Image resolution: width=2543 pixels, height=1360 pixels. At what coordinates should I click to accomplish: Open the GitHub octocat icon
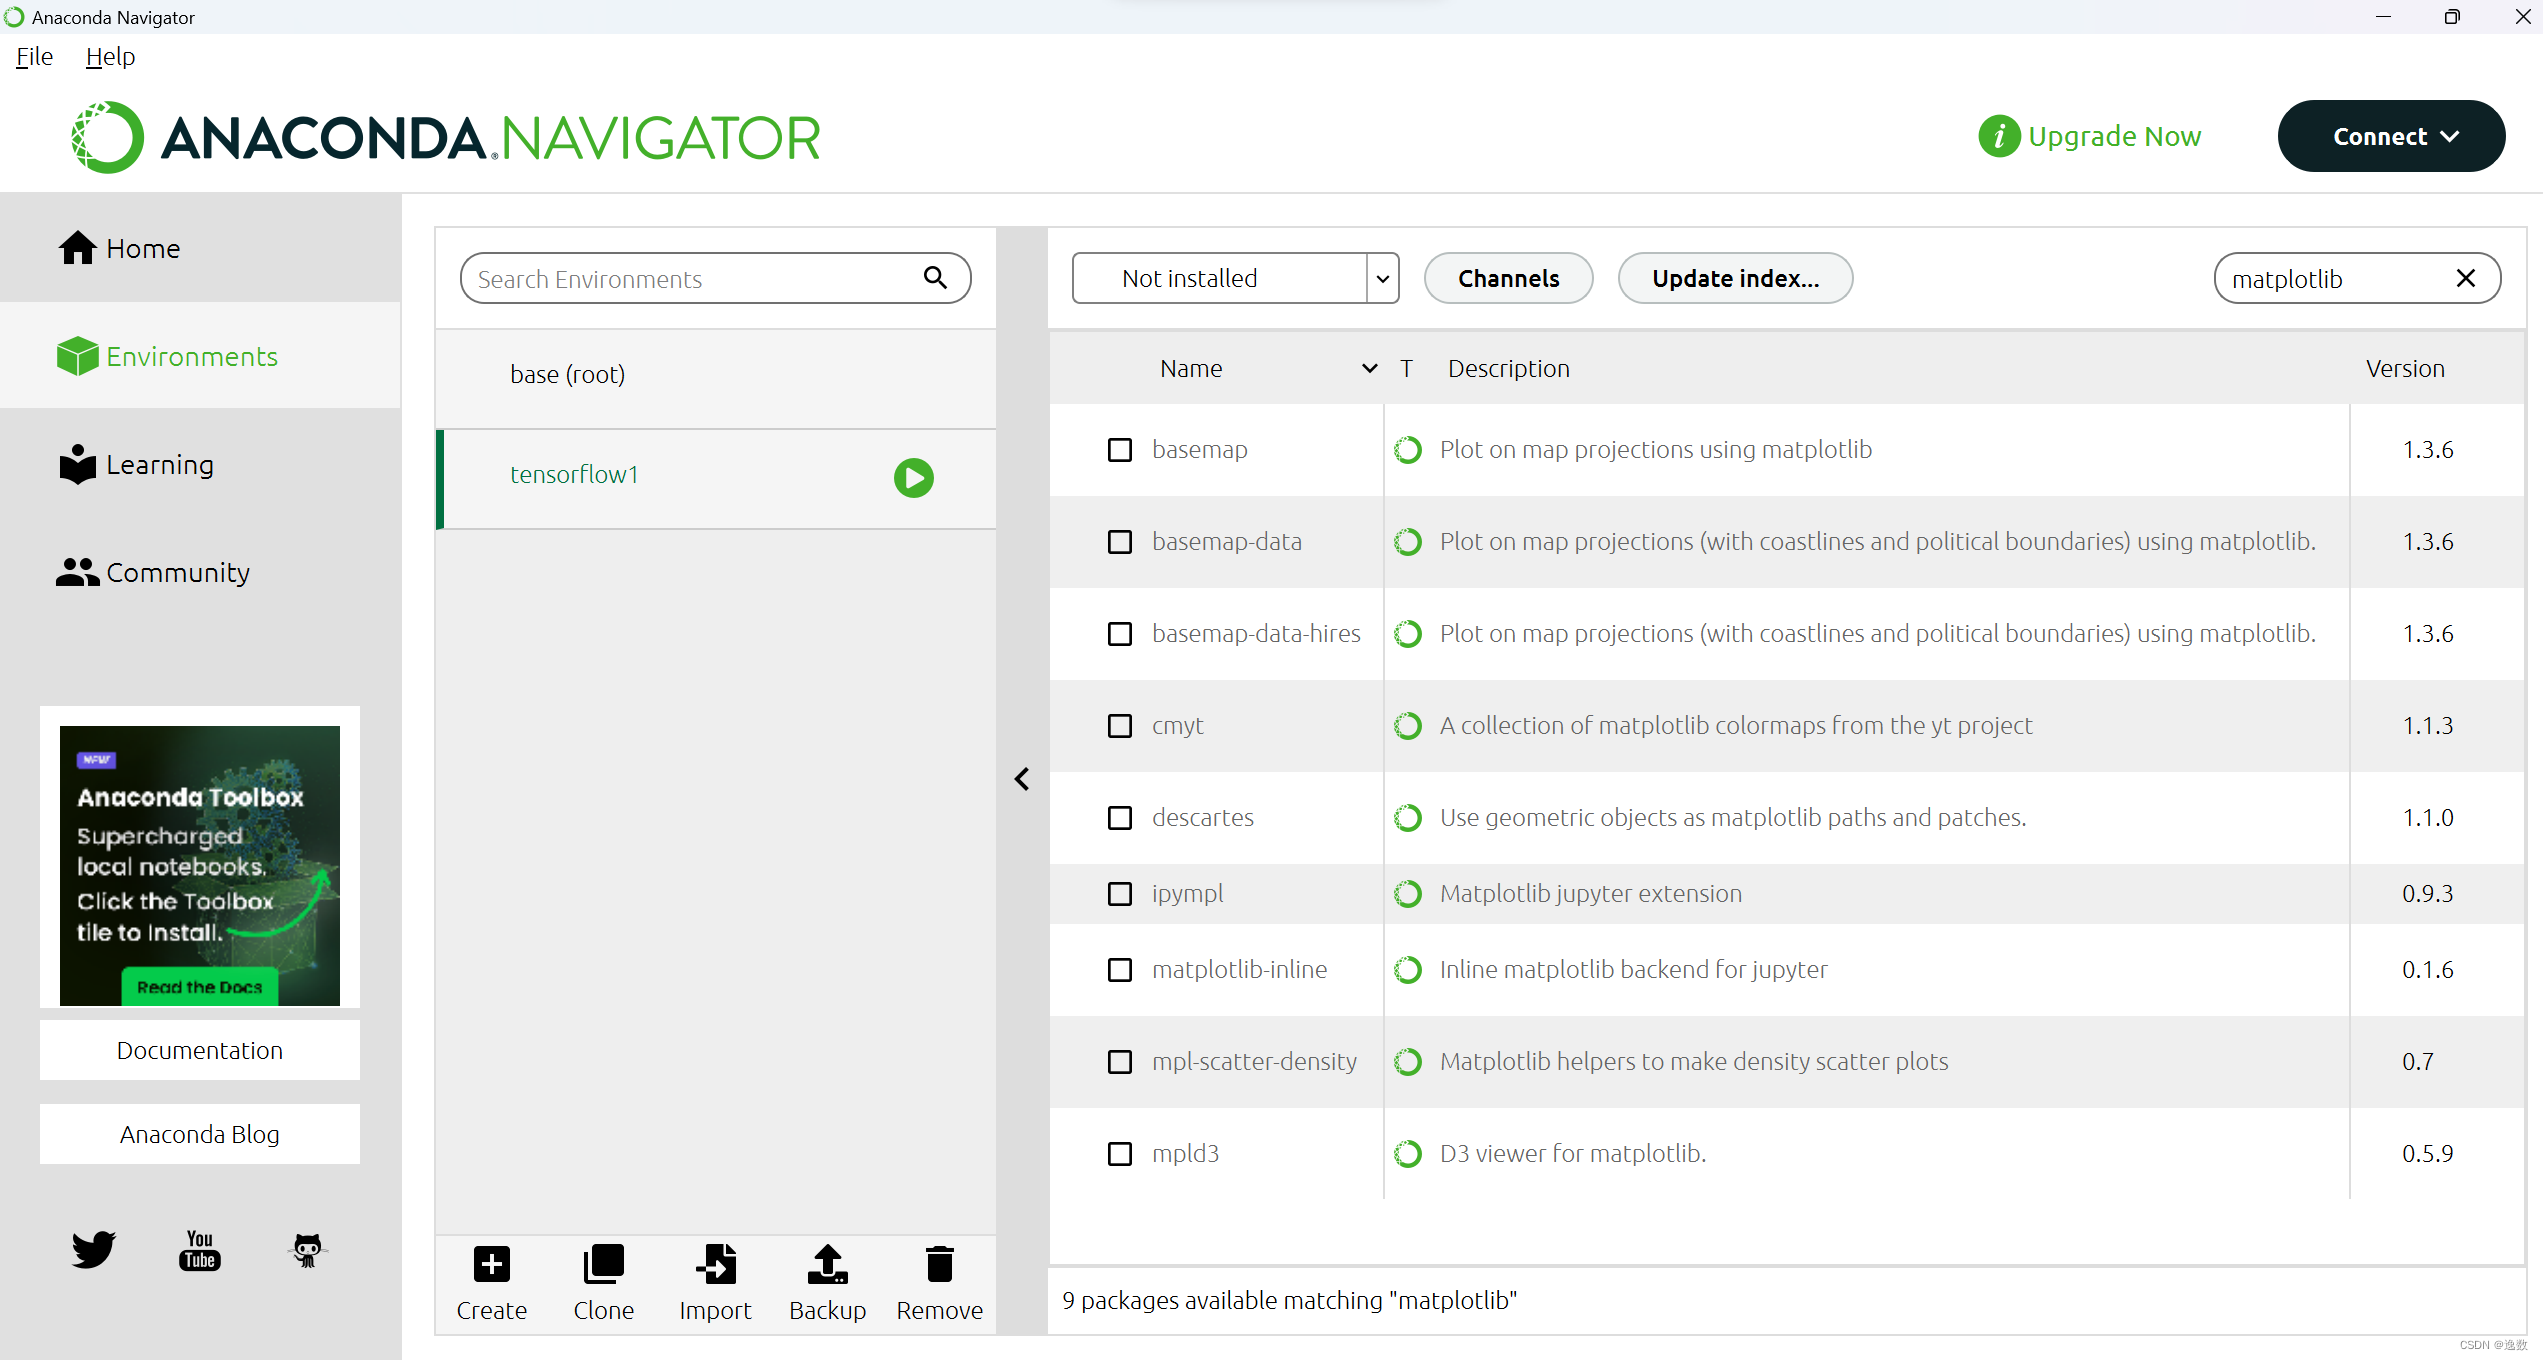[x=307, y=1250]
